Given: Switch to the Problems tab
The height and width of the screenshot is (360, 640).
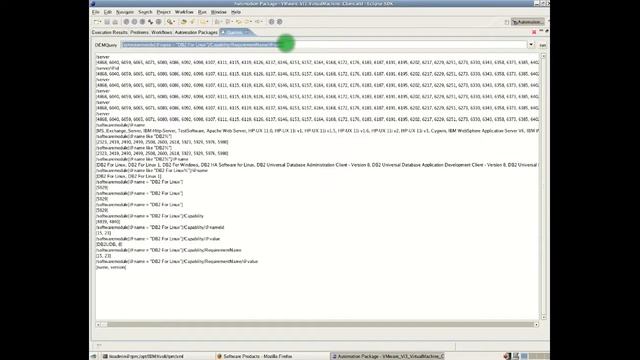Looking at the screenshot, I should point(139,32).
